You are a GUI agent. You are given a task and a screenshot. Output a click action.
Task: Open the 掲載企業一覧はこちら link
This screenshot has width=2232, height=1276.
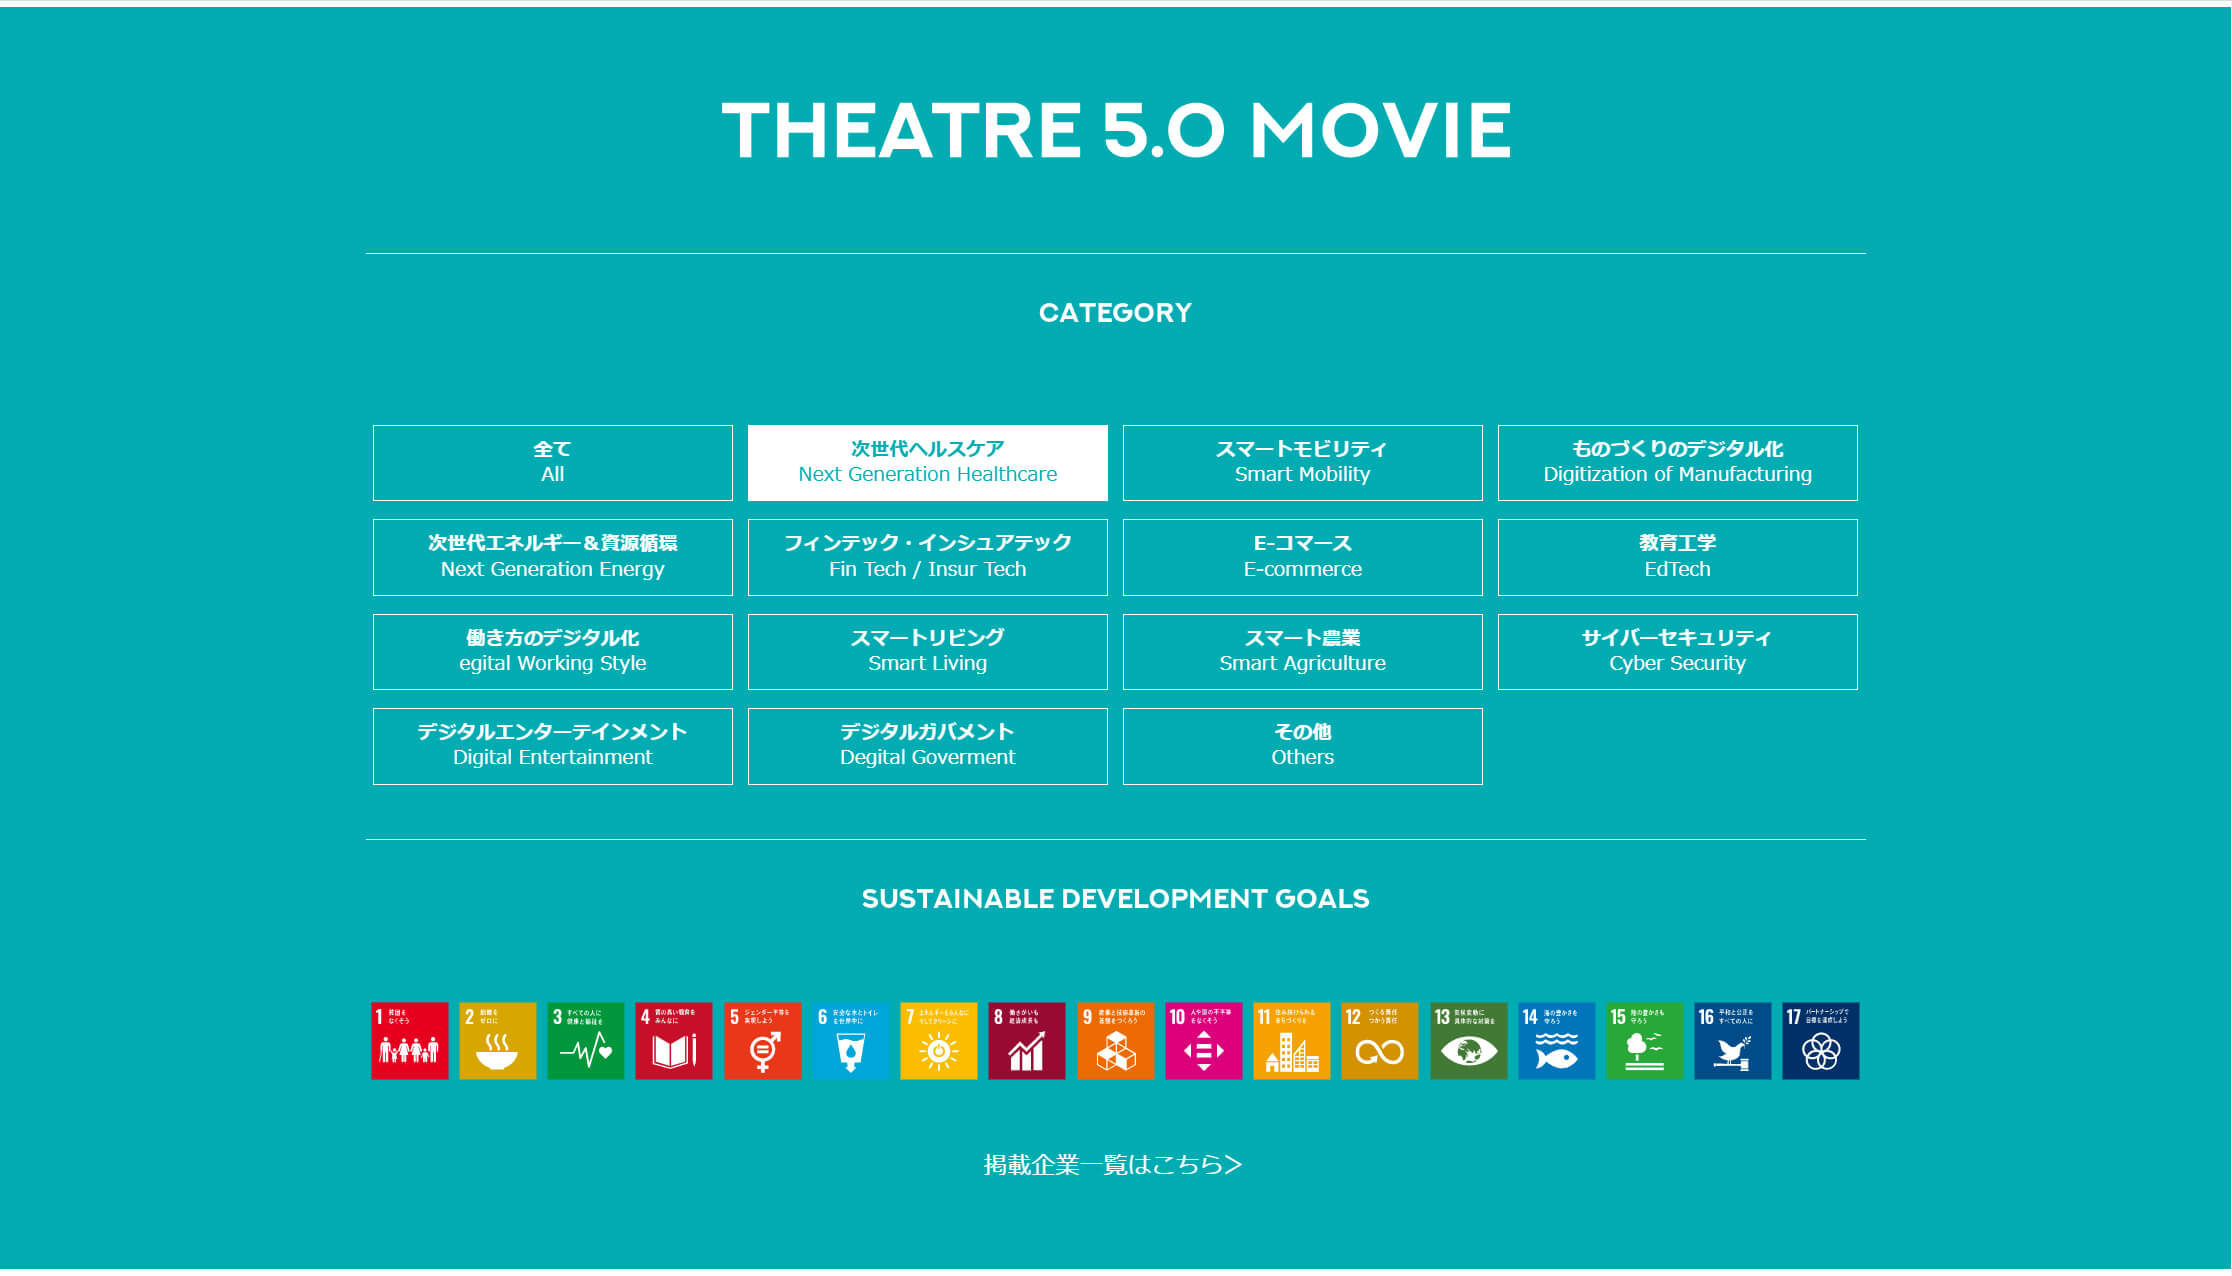1112,1164
